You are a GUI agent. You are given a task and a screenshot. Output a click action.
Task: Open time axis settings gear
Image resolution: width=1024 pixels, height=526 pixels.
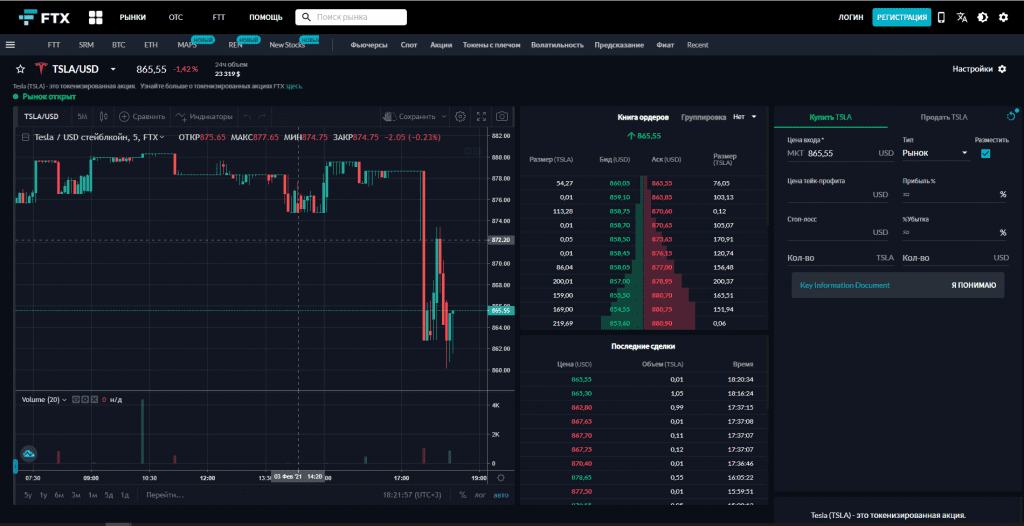click(501, 478)
